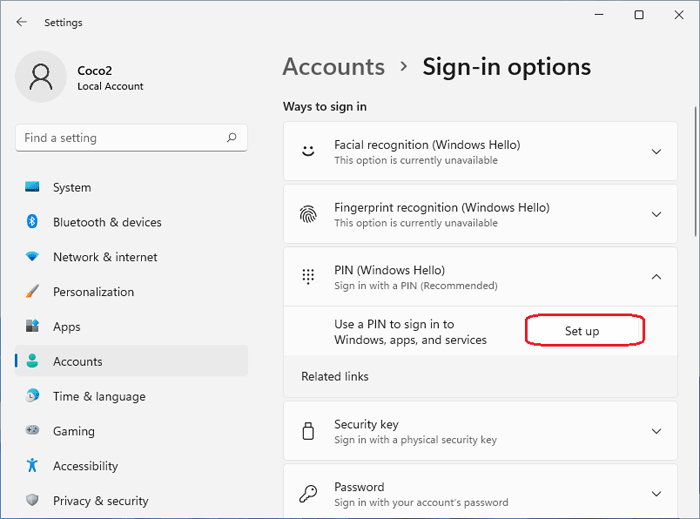The width and height of the screenshot is (700, 519).
Task: Click Security key title text
Action: tap(366, 424)
